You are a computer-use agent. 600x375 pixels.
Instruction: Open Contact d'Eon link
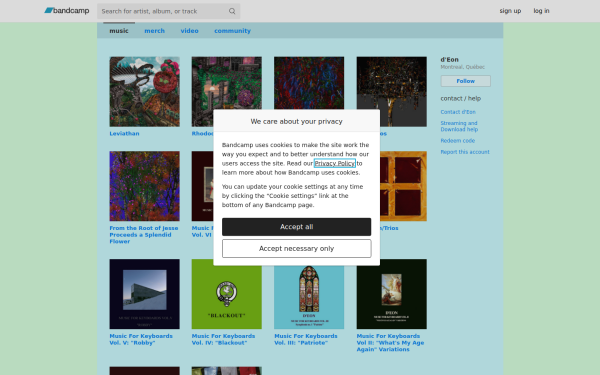pyautogui.click(x=458, y=112)
